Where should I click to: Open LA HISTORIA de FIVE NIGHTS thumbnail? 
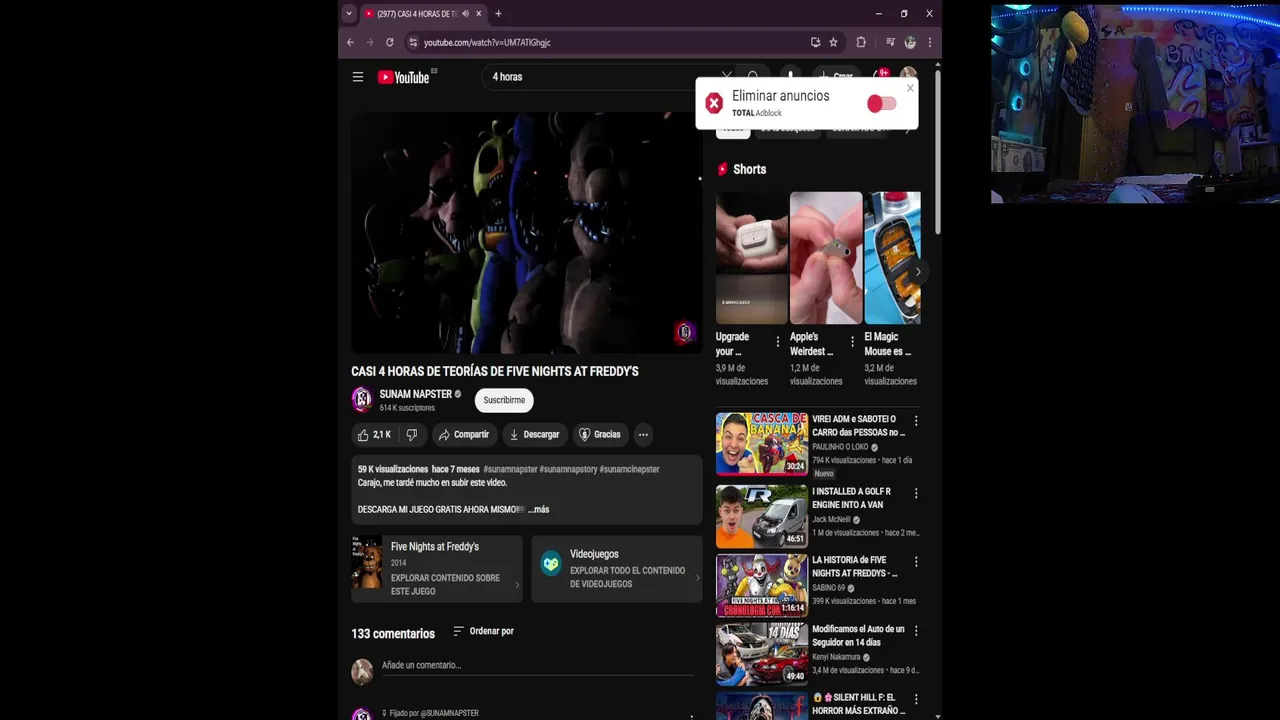[x=762, y=585]
